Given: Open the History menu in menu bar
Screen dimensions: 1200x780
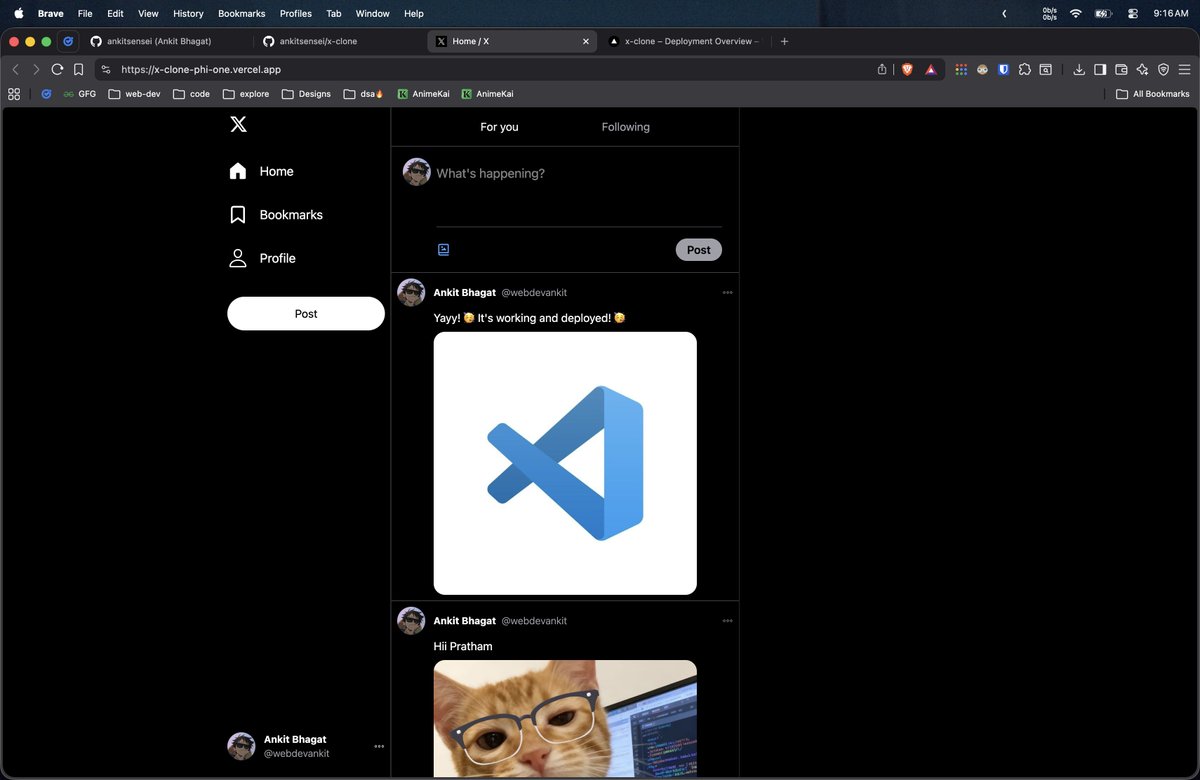Looking at the screenshot, I should [188, 14].
